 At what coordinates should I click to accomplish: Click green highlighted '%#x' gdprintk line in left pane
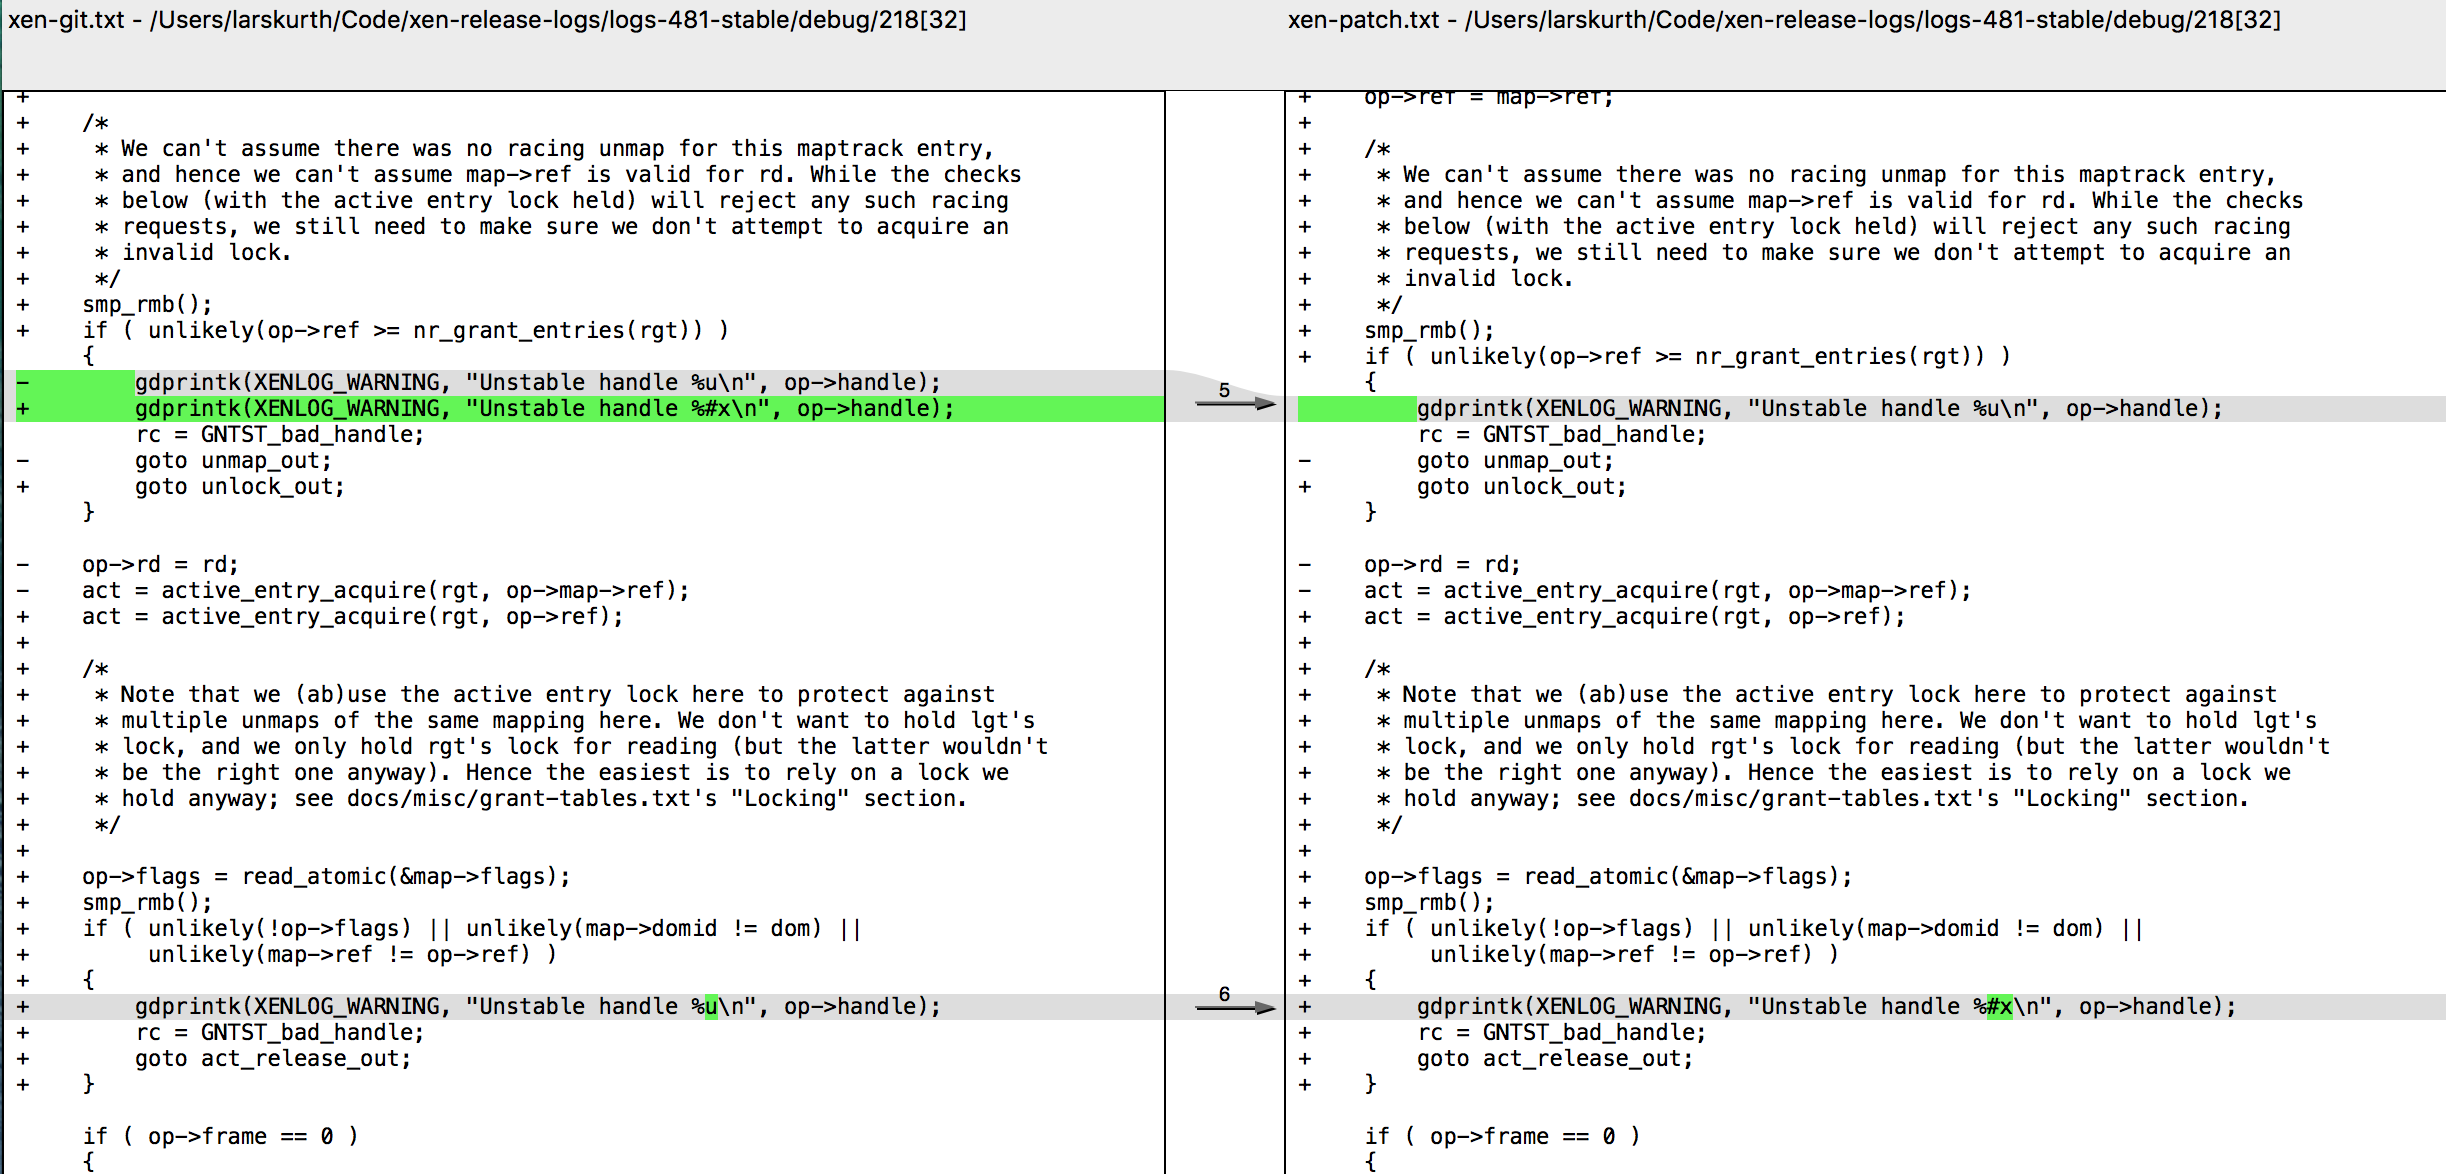coord(544,409)
